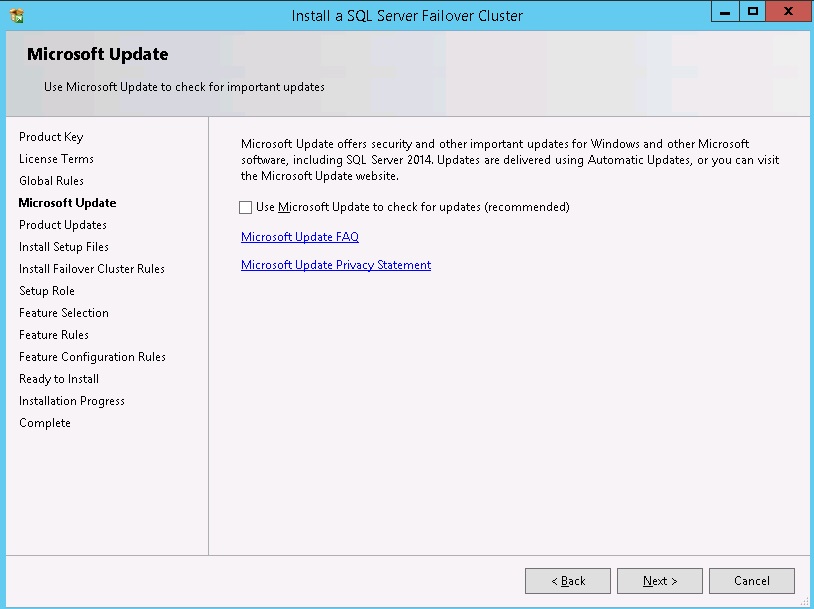Image resolution: width=814 pixels, height=609 pixels.
Task: Open Microsoft Update Privacy Statement link
Action: coord(336,265)
